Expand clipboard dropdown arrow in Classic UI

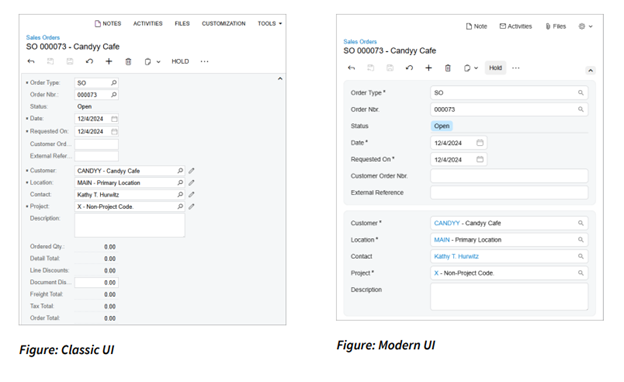point(158,62)
